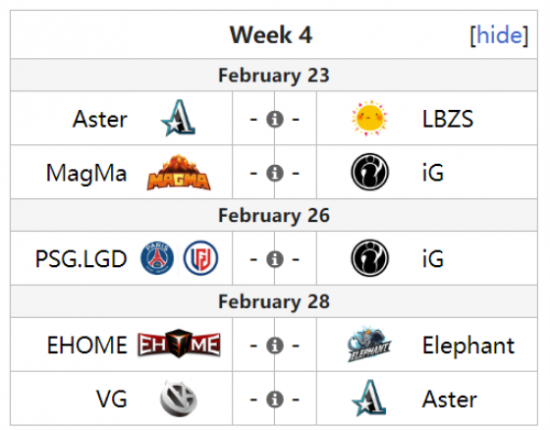Click the MagMa team logo

point(179,172)
